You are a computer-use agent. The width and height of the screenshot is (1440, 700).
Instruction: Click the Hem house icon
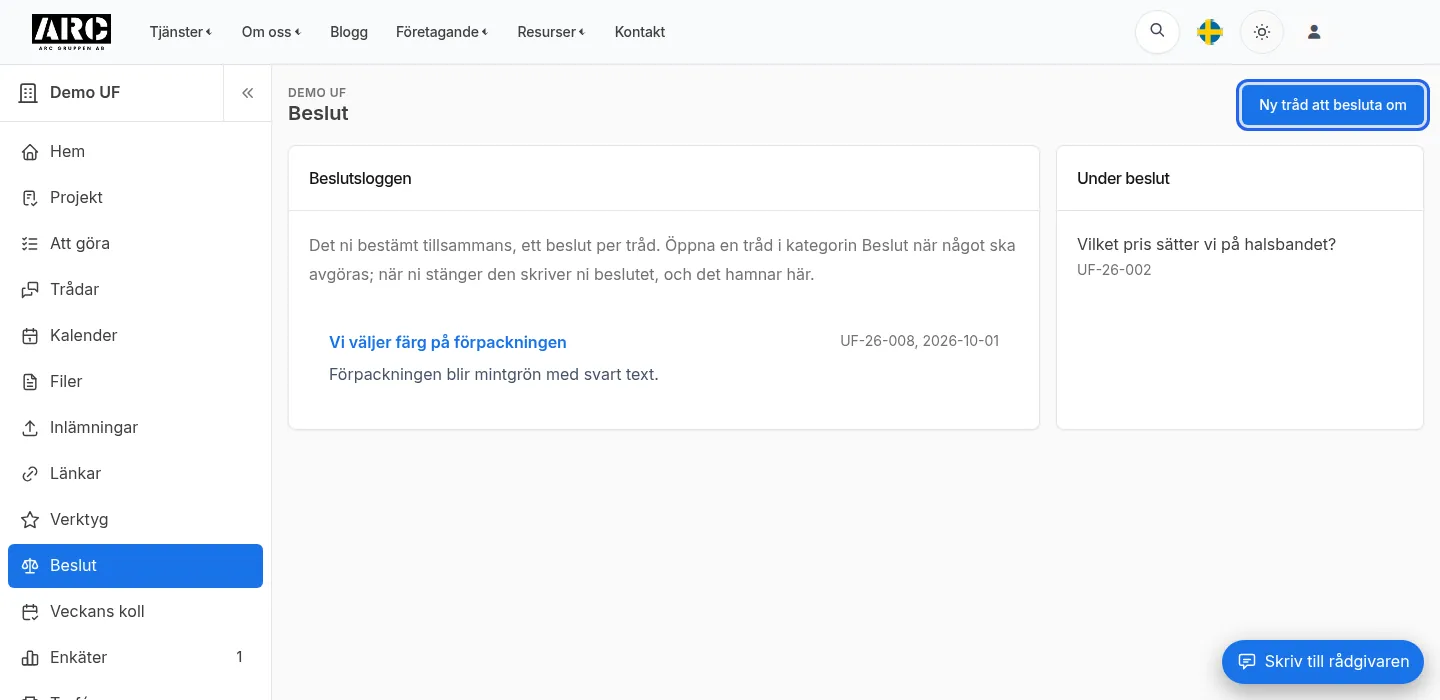click(x=30, y=152)
